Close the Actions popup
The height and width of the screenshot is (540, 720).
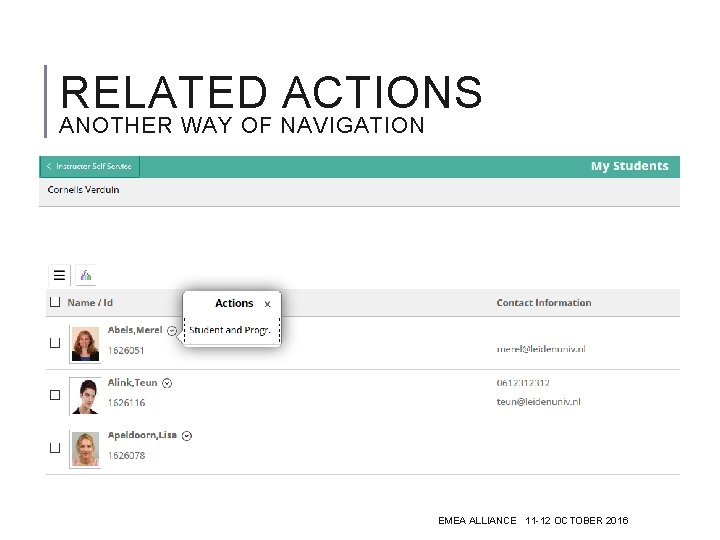[x=268, y=304]
